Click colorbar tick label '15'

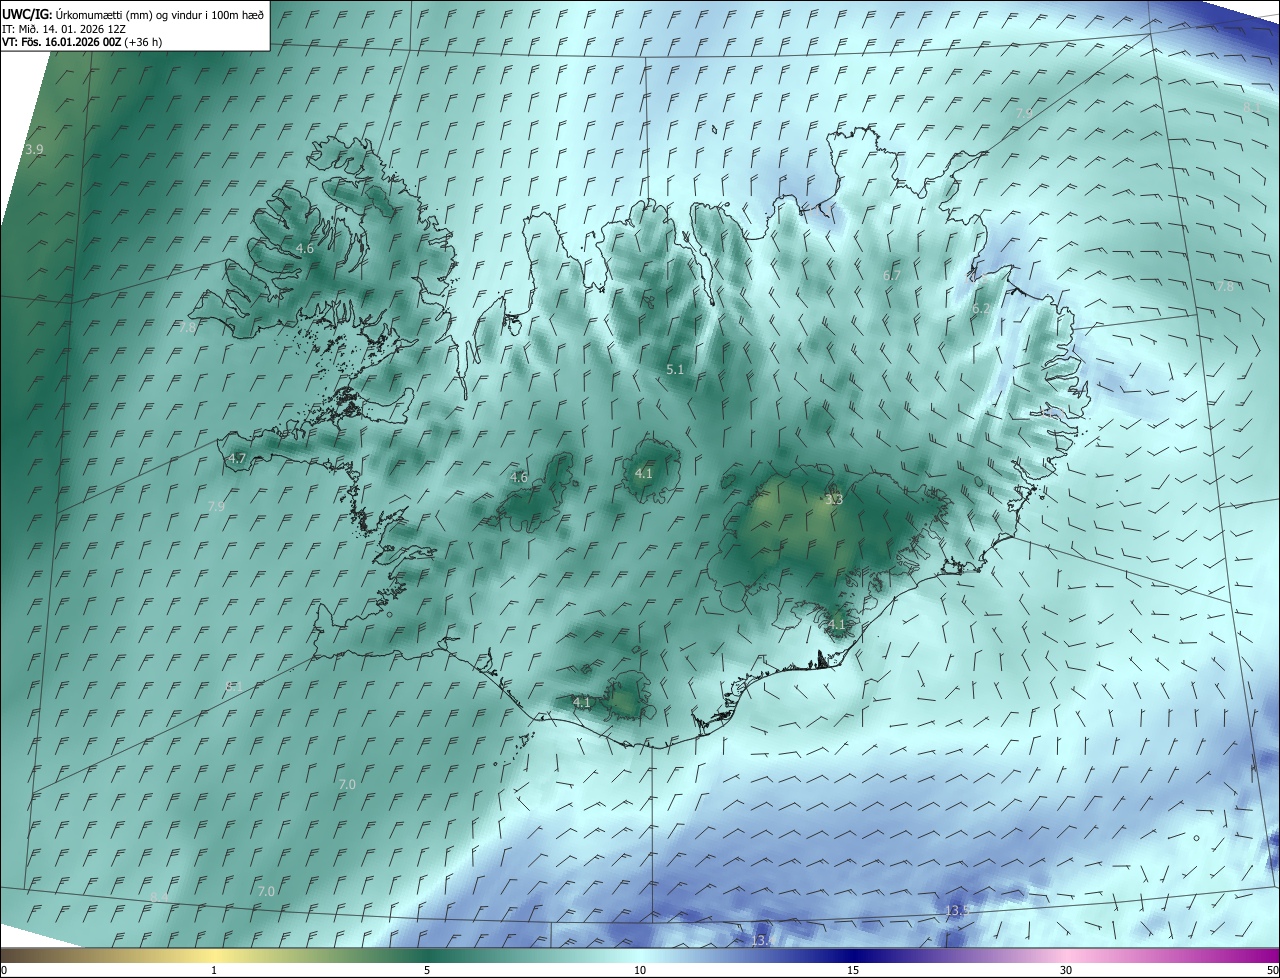[853, 970]
